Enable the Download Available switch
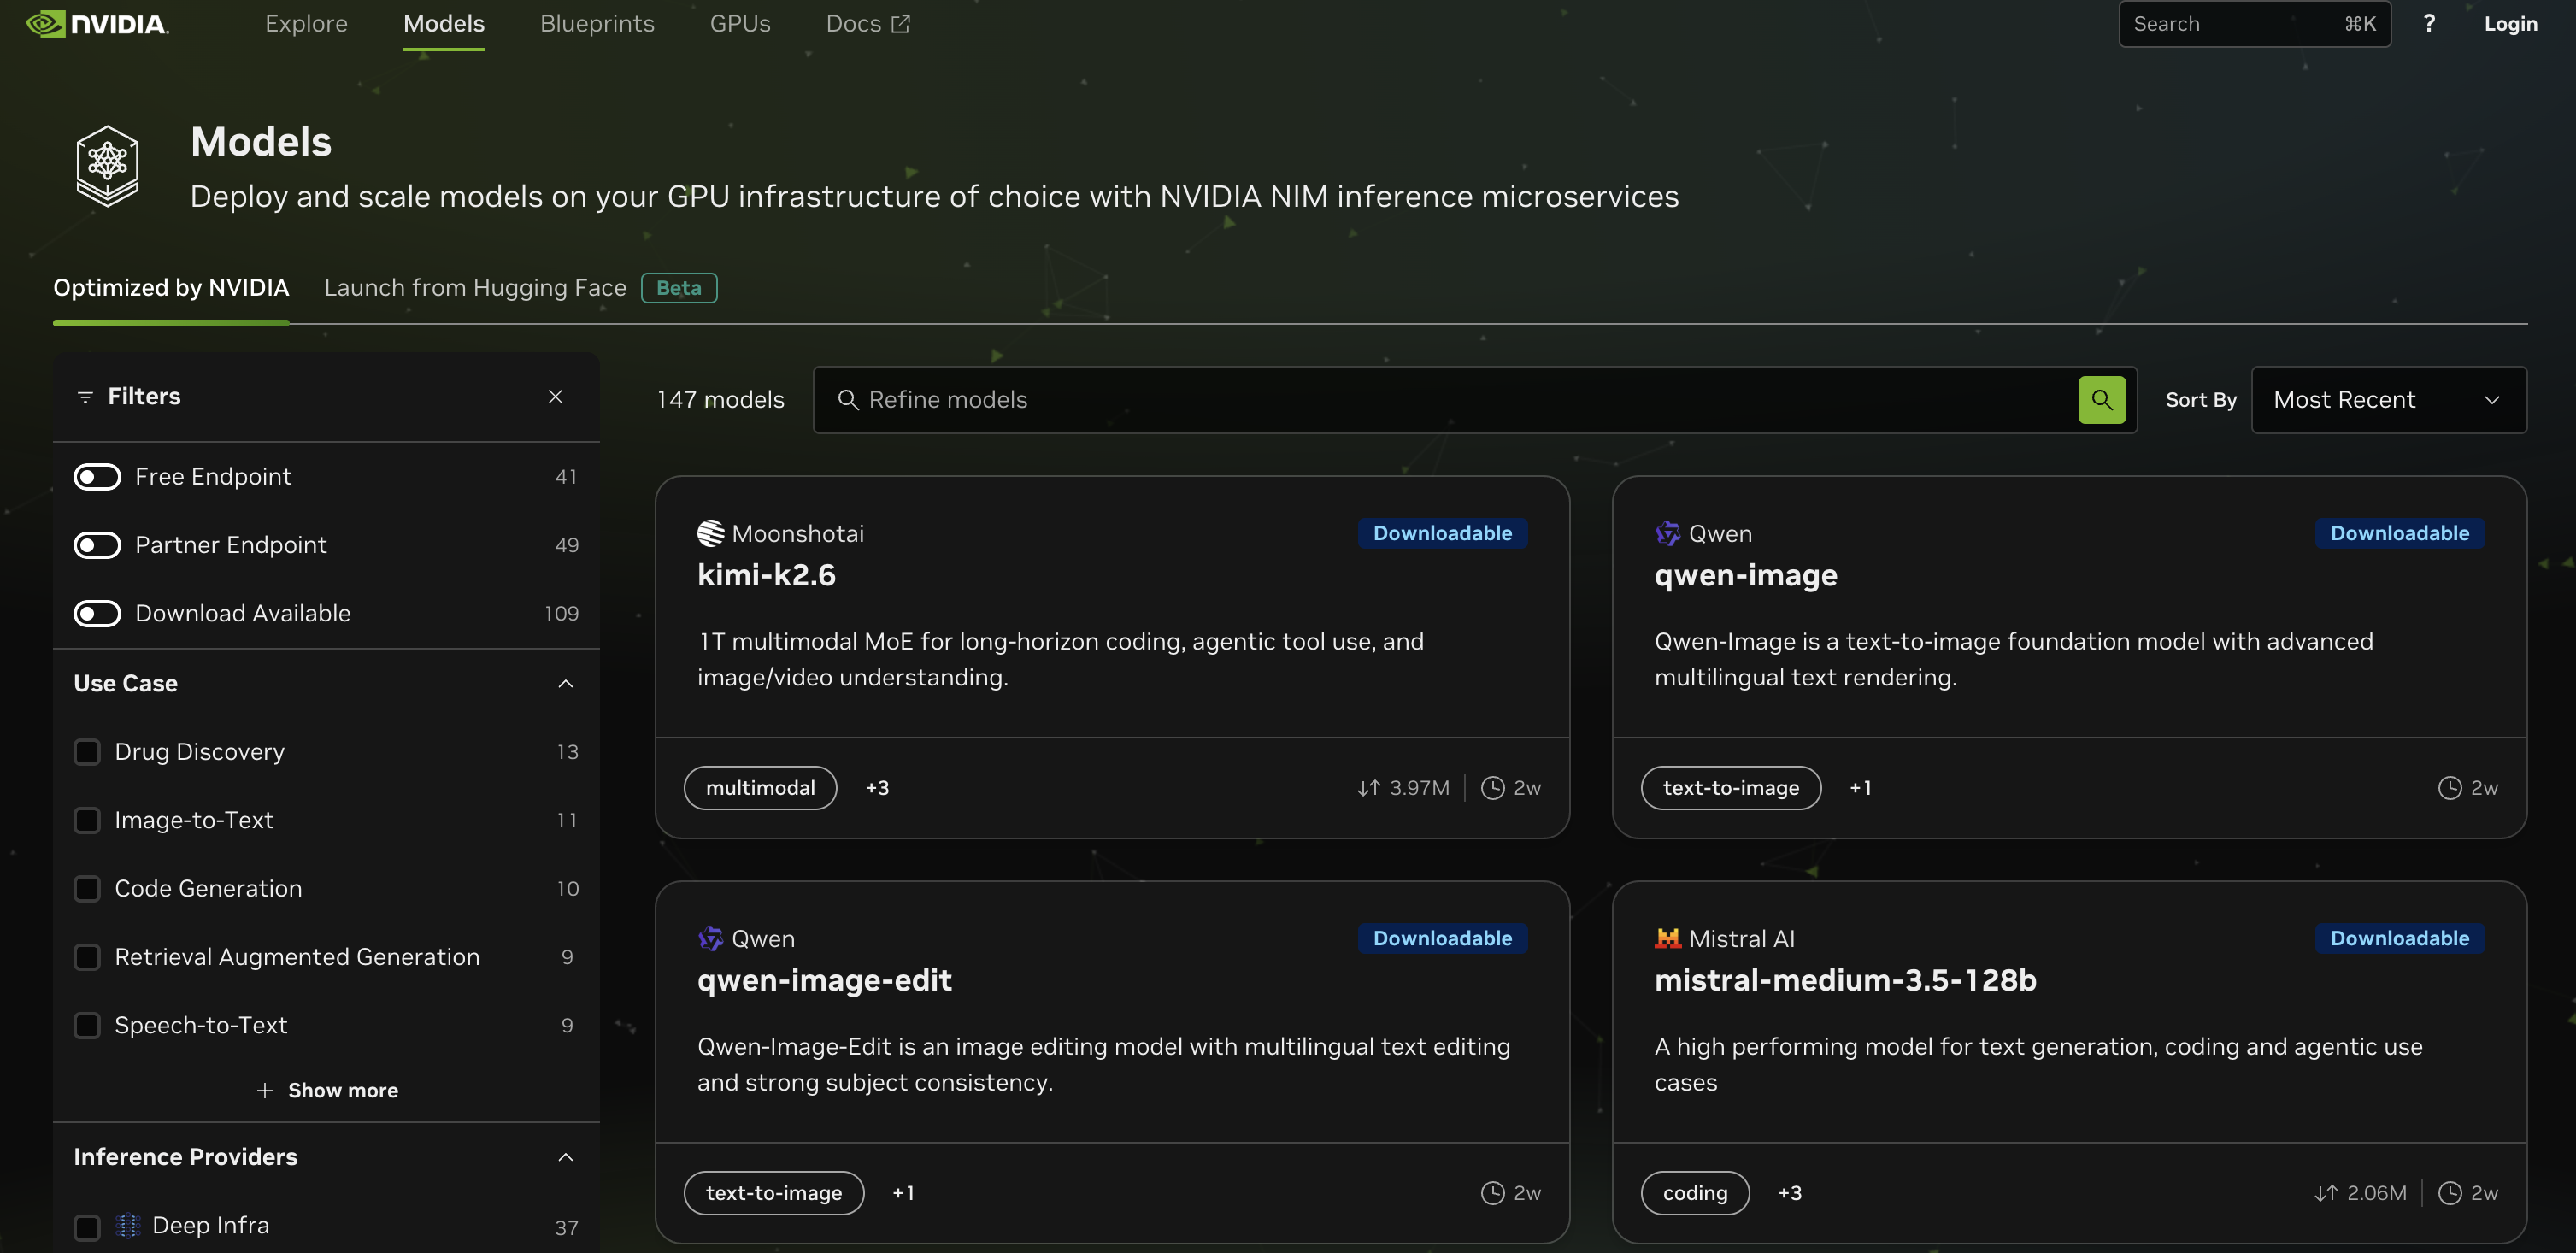This screenshot has width=2576, height=1253. tap(97, 613)
